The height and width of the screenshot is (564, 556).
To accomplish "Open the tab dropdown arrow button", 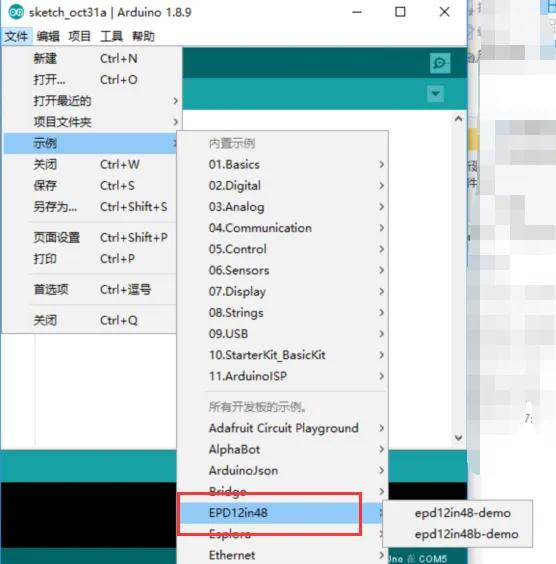I will click(x=436, y=94).
